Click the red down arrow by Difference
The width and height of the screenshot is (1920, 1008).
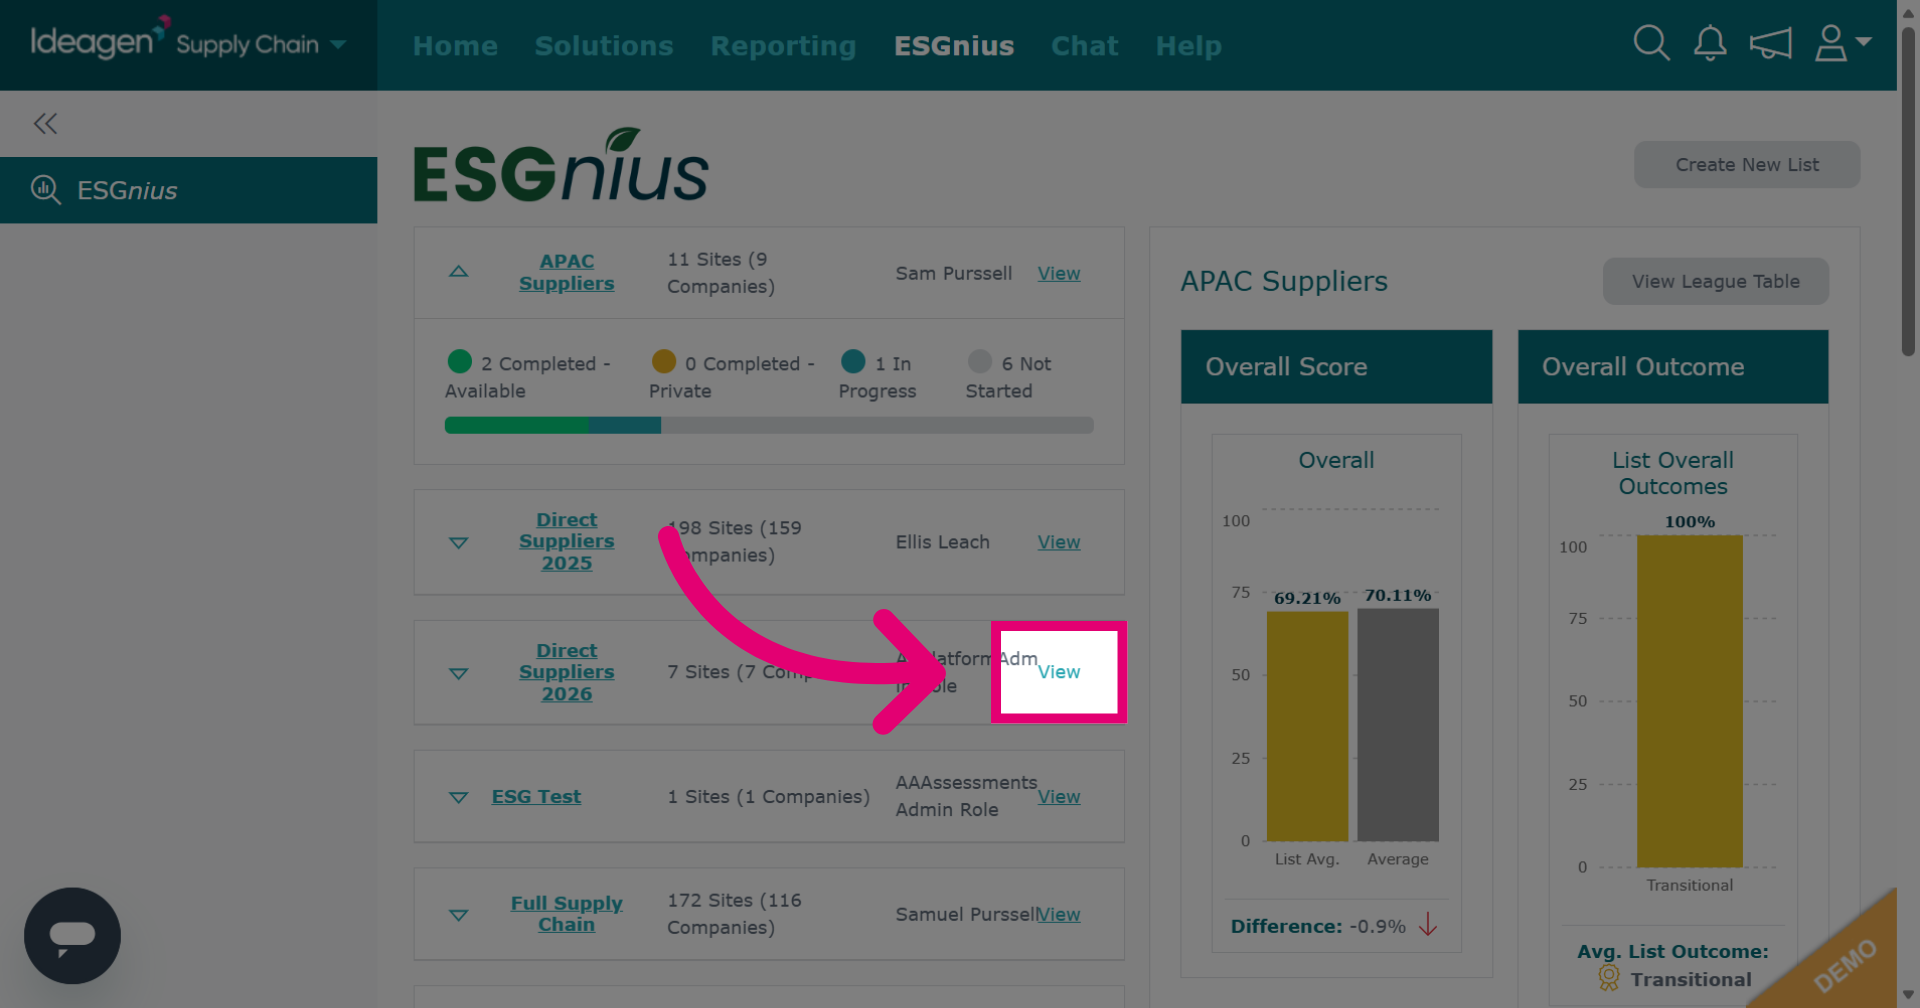1428,924
